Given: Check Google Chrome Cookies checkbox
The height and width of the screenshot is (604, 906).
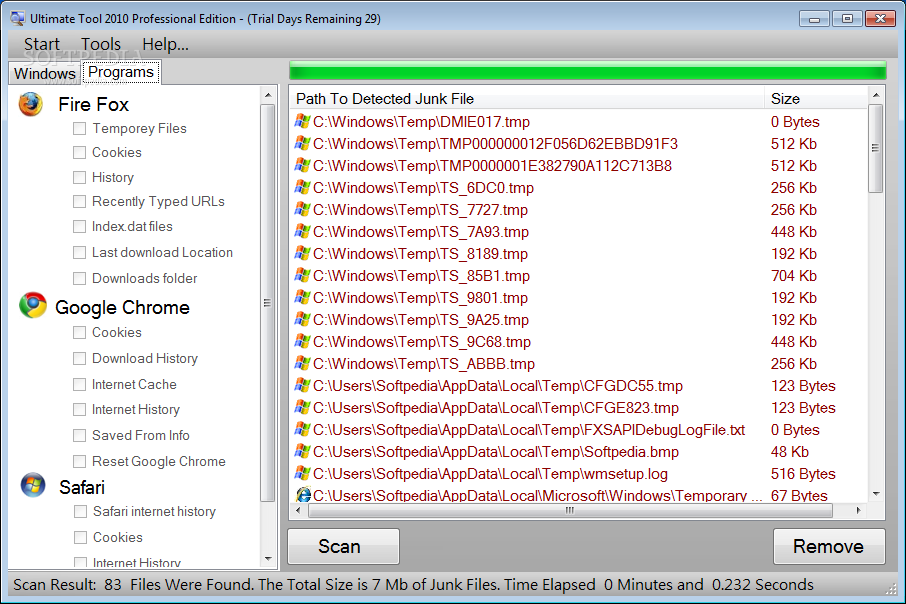Looking at the screenshot, I should (80, 332).
